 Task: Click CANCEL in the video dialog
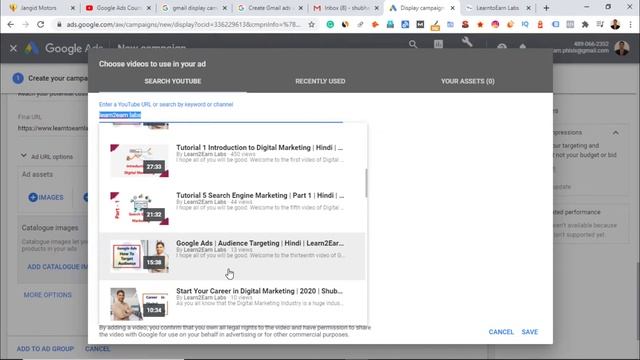click(501, 332)
